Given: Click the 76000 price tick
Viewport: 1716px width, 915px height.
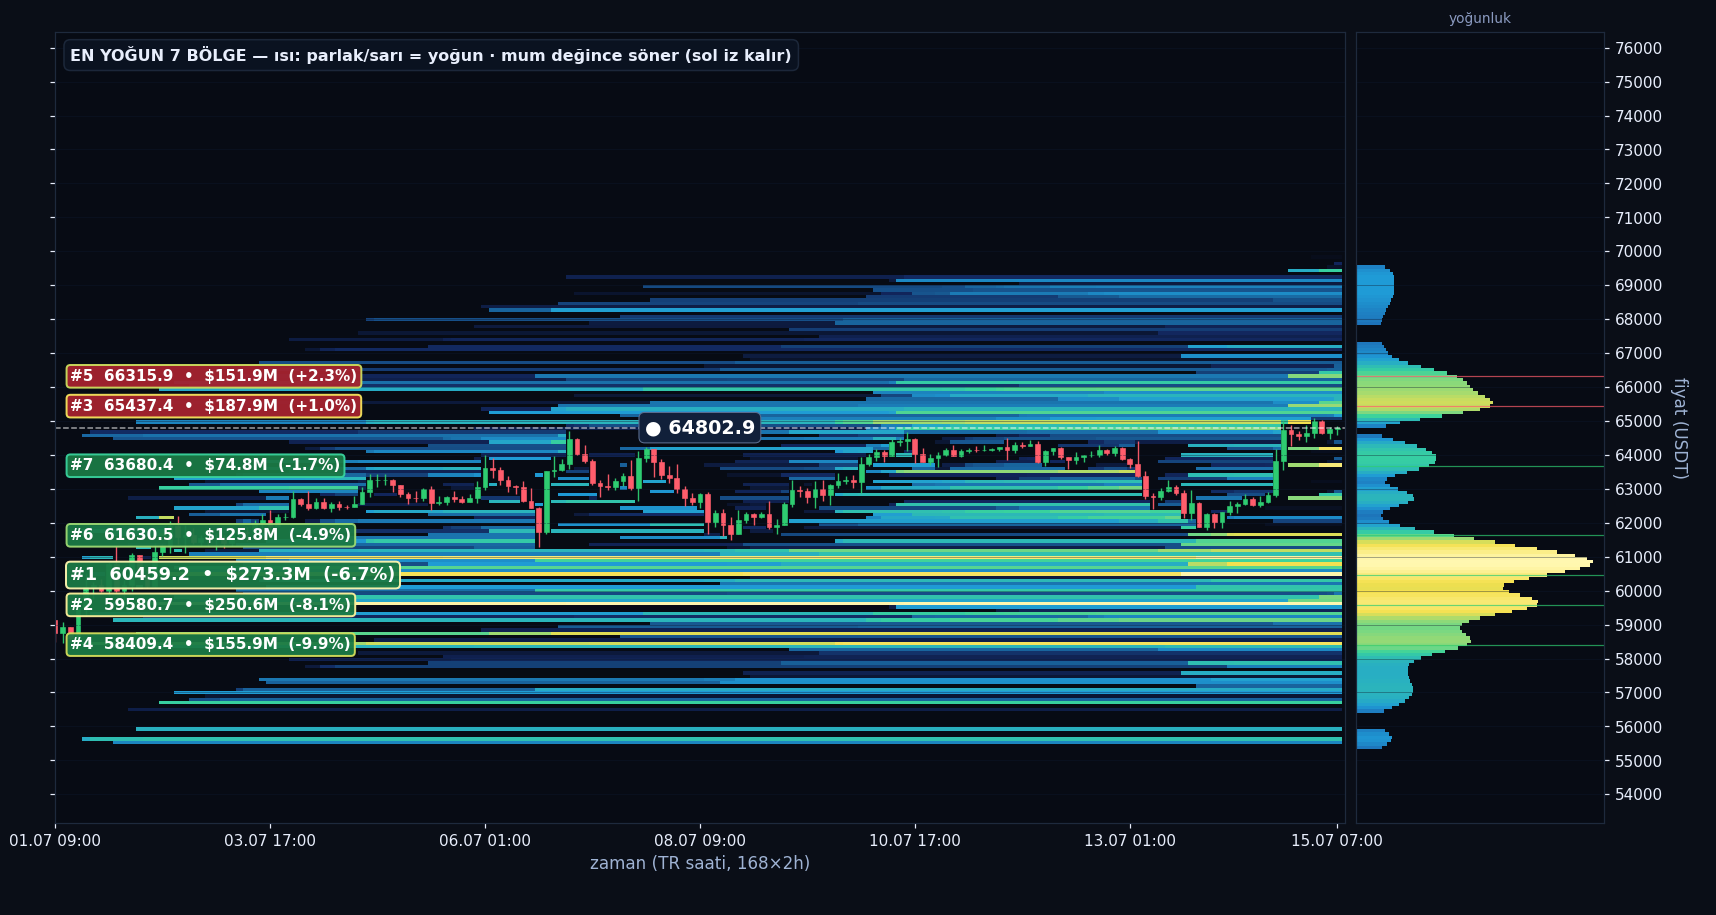Looking at the screenshot, I should (1638, 48).
